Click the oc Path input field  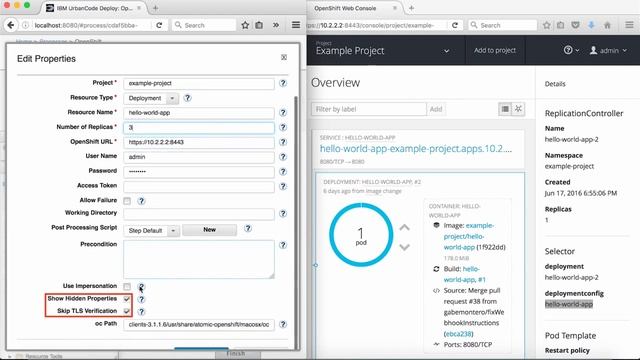(x=199, y=324)
